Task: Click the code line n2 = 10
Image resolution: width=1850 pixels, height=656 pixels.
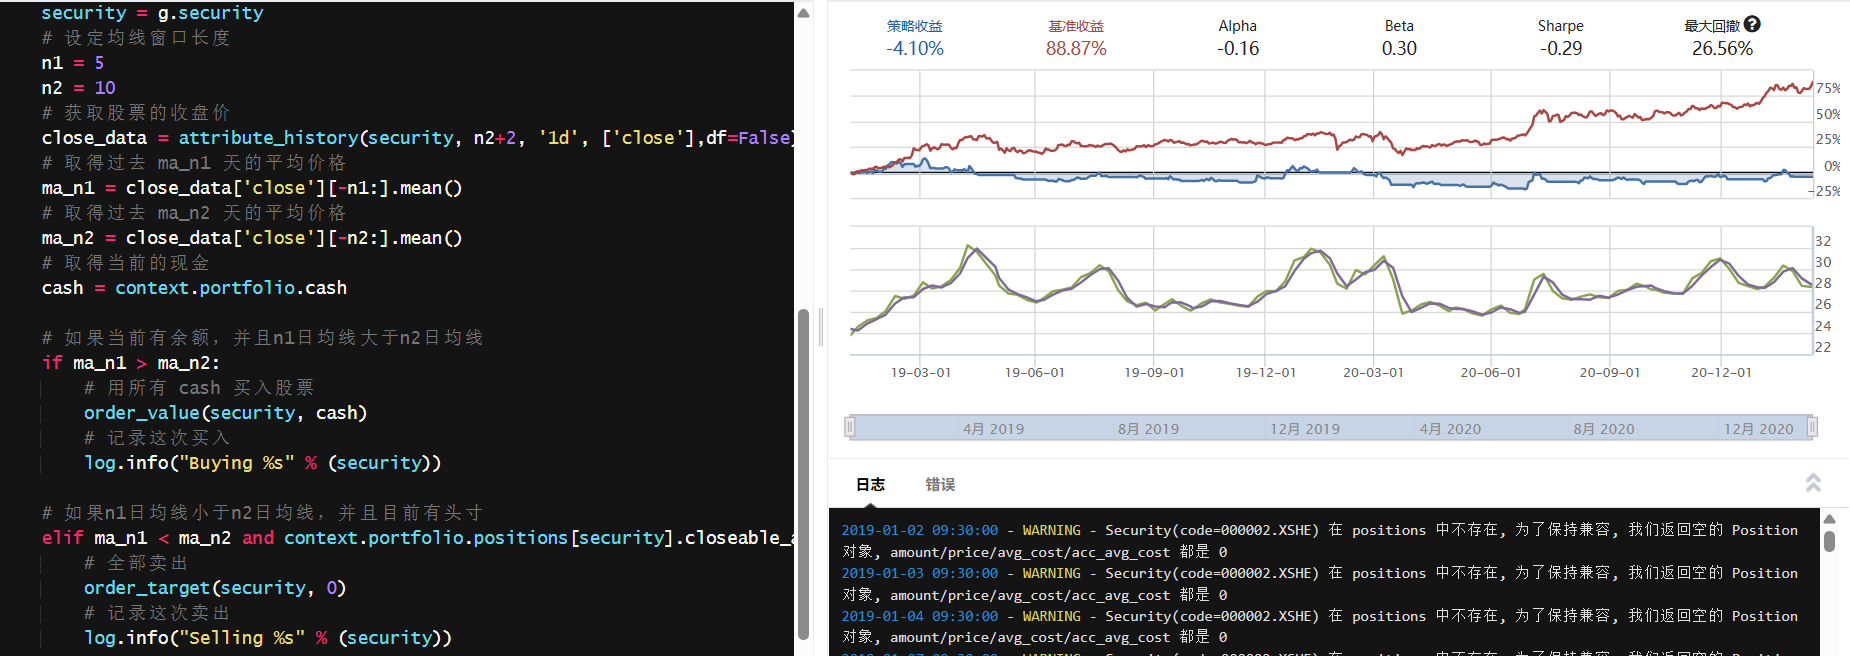Action: (79, 88)
